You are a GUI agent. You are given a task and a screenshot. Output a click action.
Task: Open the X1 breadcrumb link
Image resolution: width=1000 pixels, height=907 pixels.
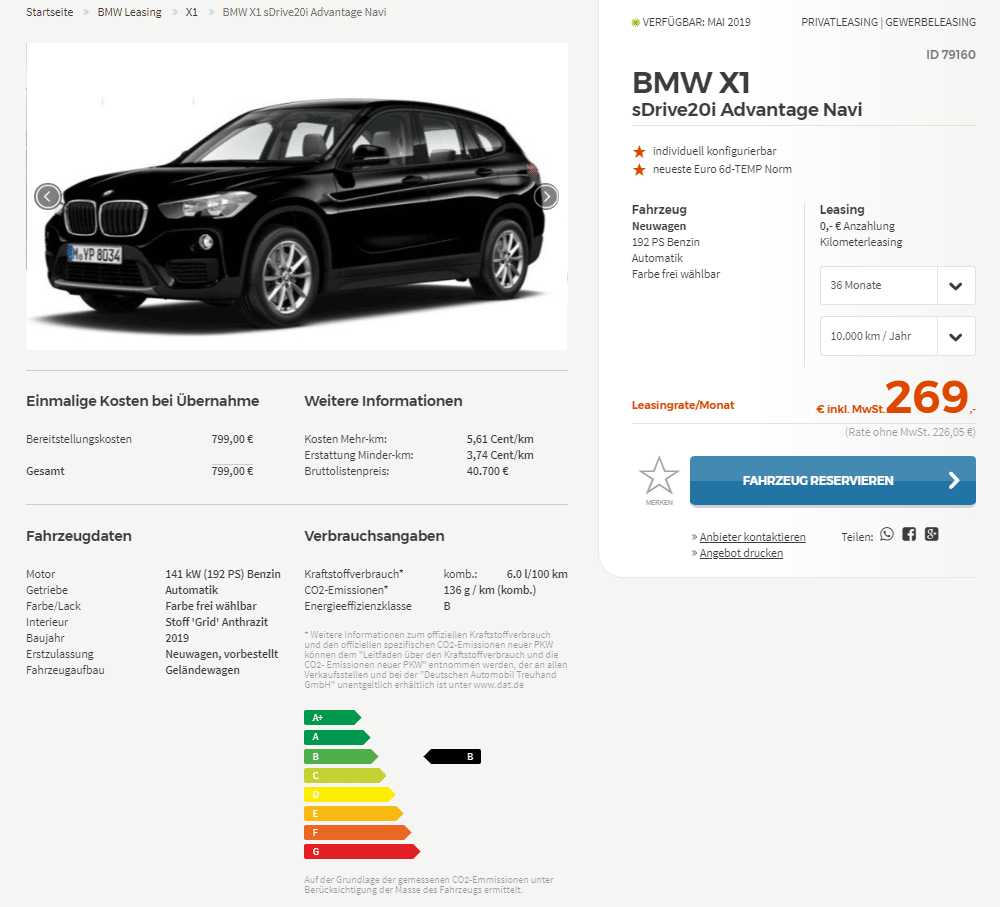(191, 12)
